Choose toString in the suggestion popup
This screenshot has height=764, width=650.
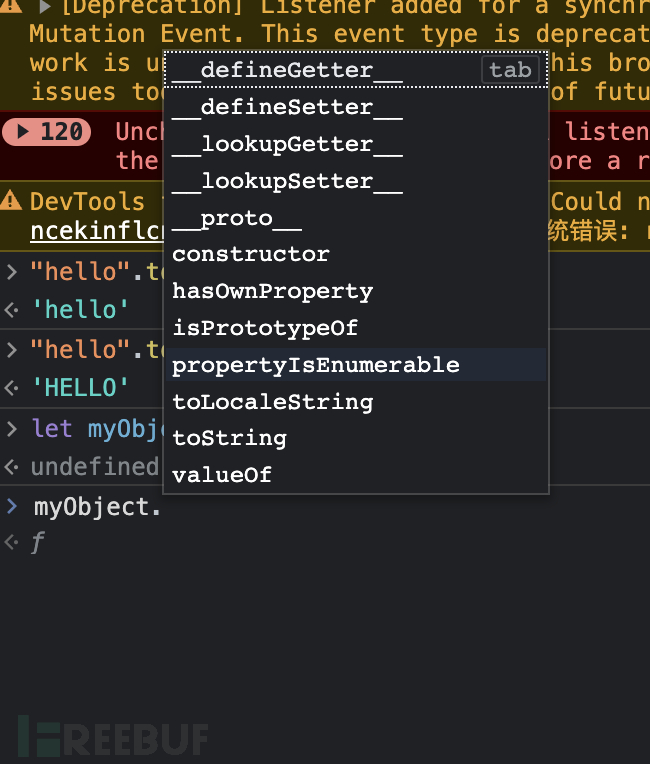click(x=230, y=438)
